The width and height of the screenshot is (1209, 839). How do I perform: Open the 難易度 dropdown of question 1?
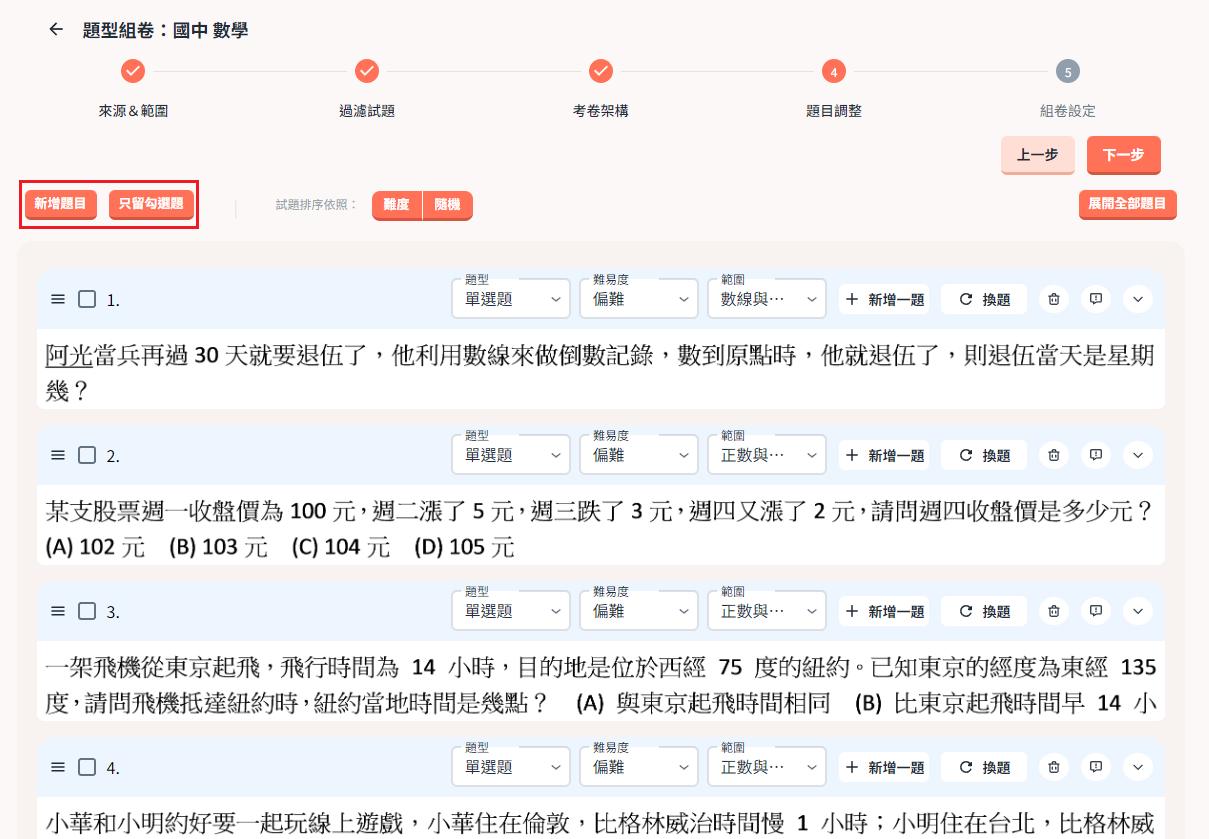tap(639, 299)
